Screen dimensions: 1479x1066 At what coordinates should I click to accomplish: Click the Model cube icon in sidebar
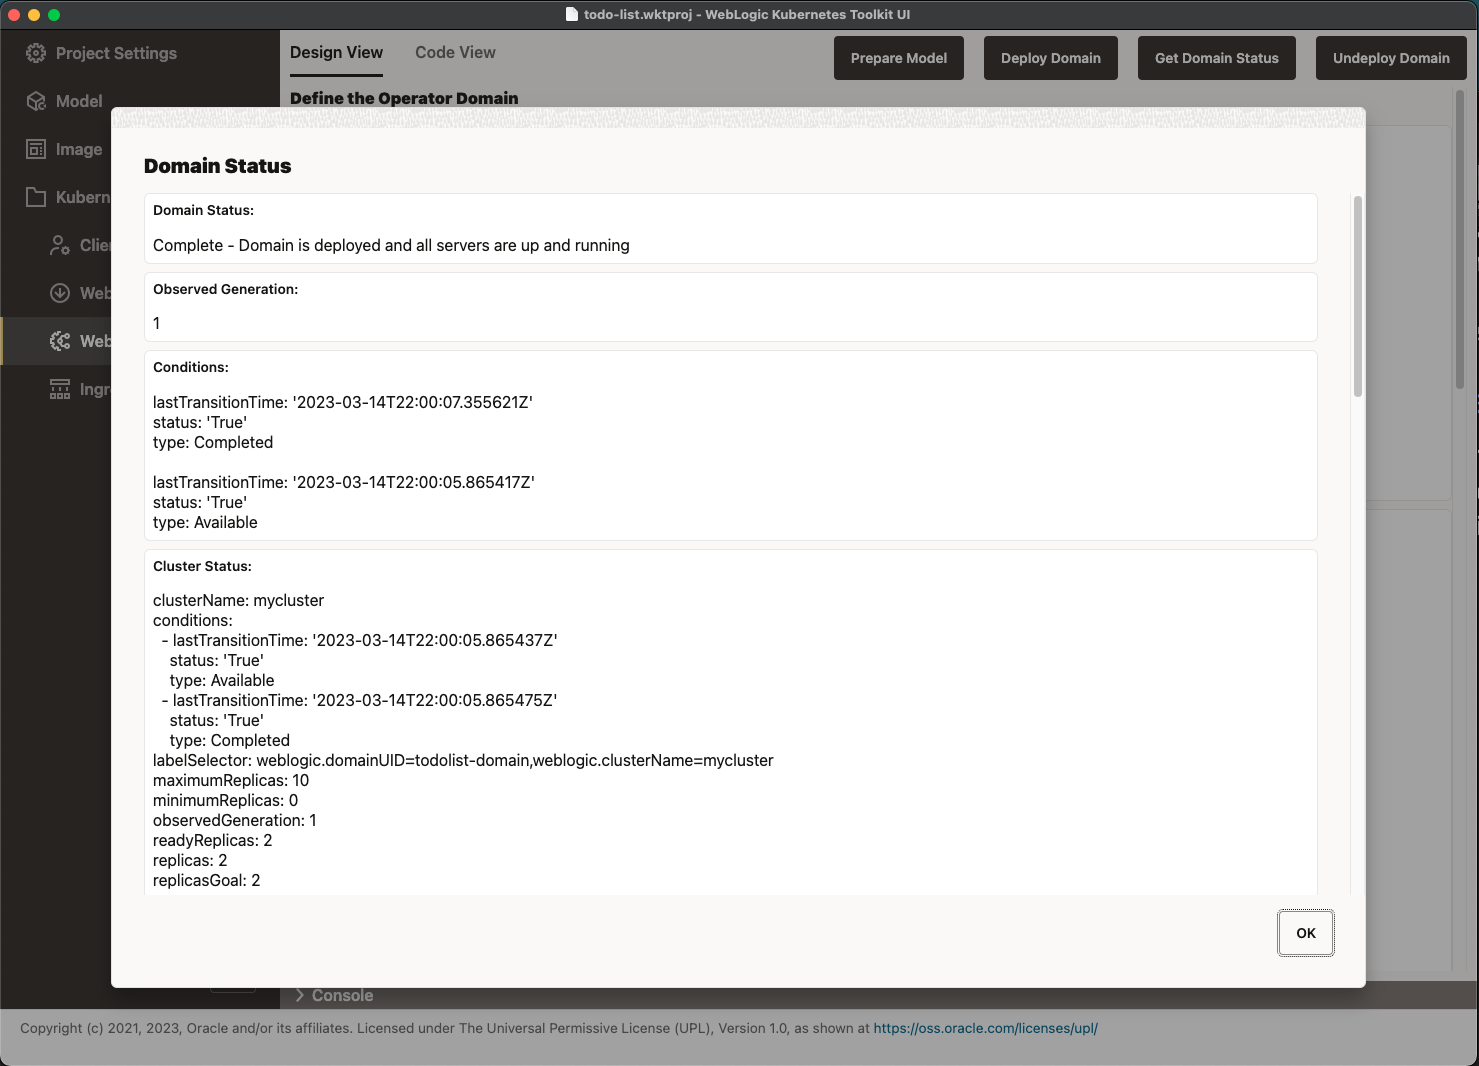pos(36,101)
